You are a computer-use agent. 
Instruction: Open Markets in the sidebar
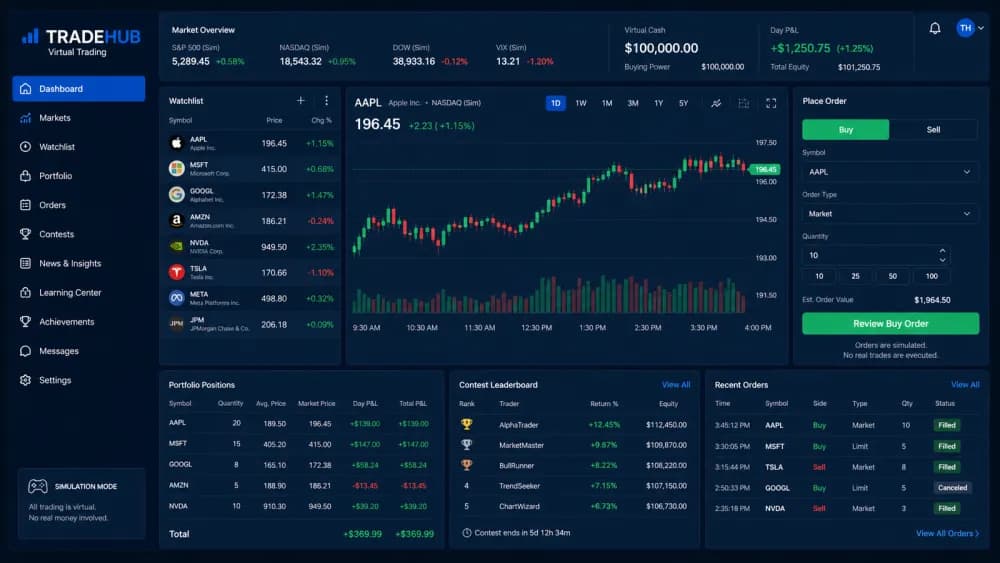pos(78,118)
